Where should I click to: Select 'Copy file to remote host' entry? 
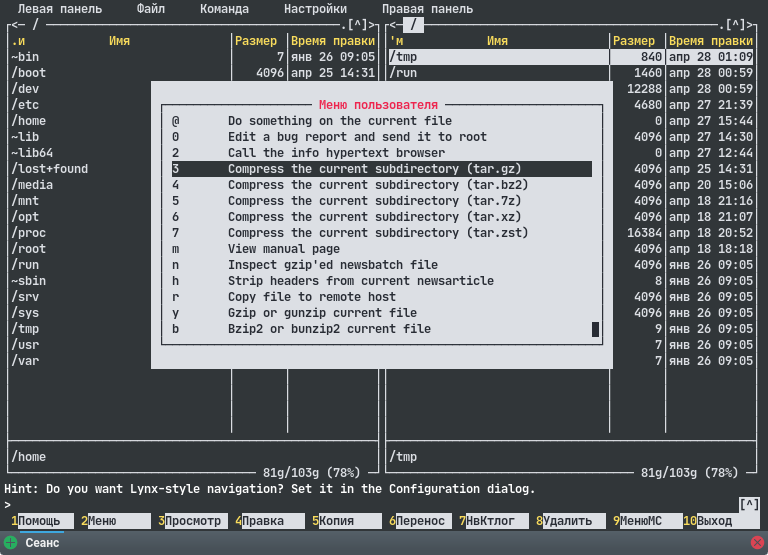click(x=382, y=297)
